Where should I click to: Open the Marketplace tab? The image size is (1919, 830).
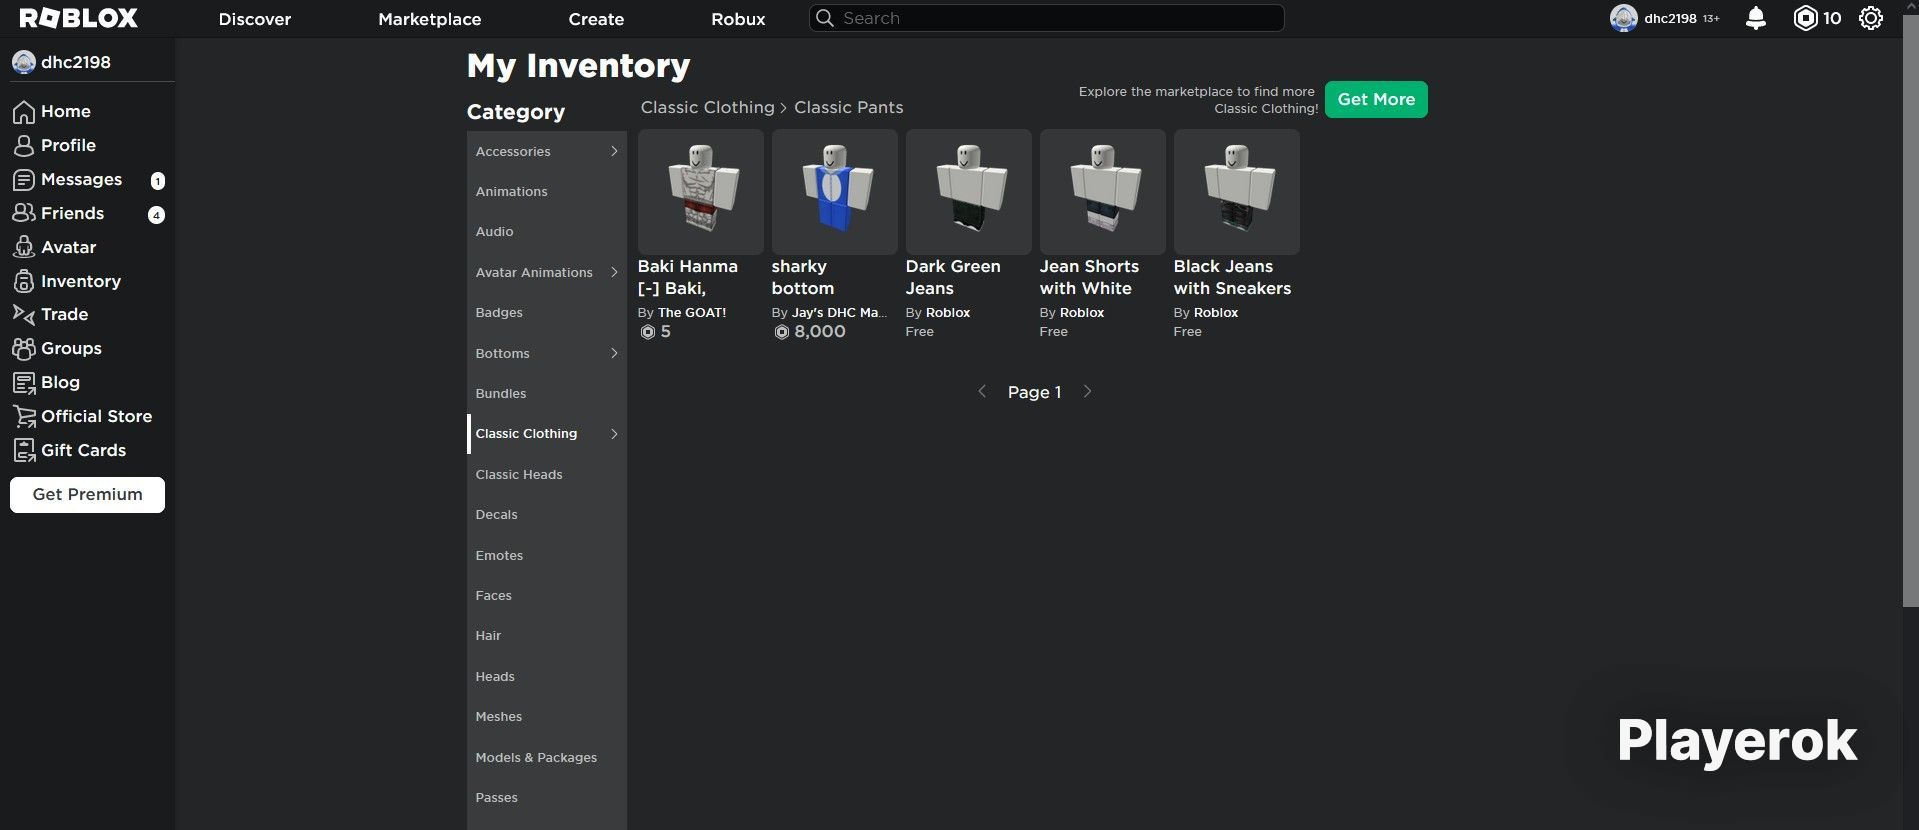click(x=430, y=19)
